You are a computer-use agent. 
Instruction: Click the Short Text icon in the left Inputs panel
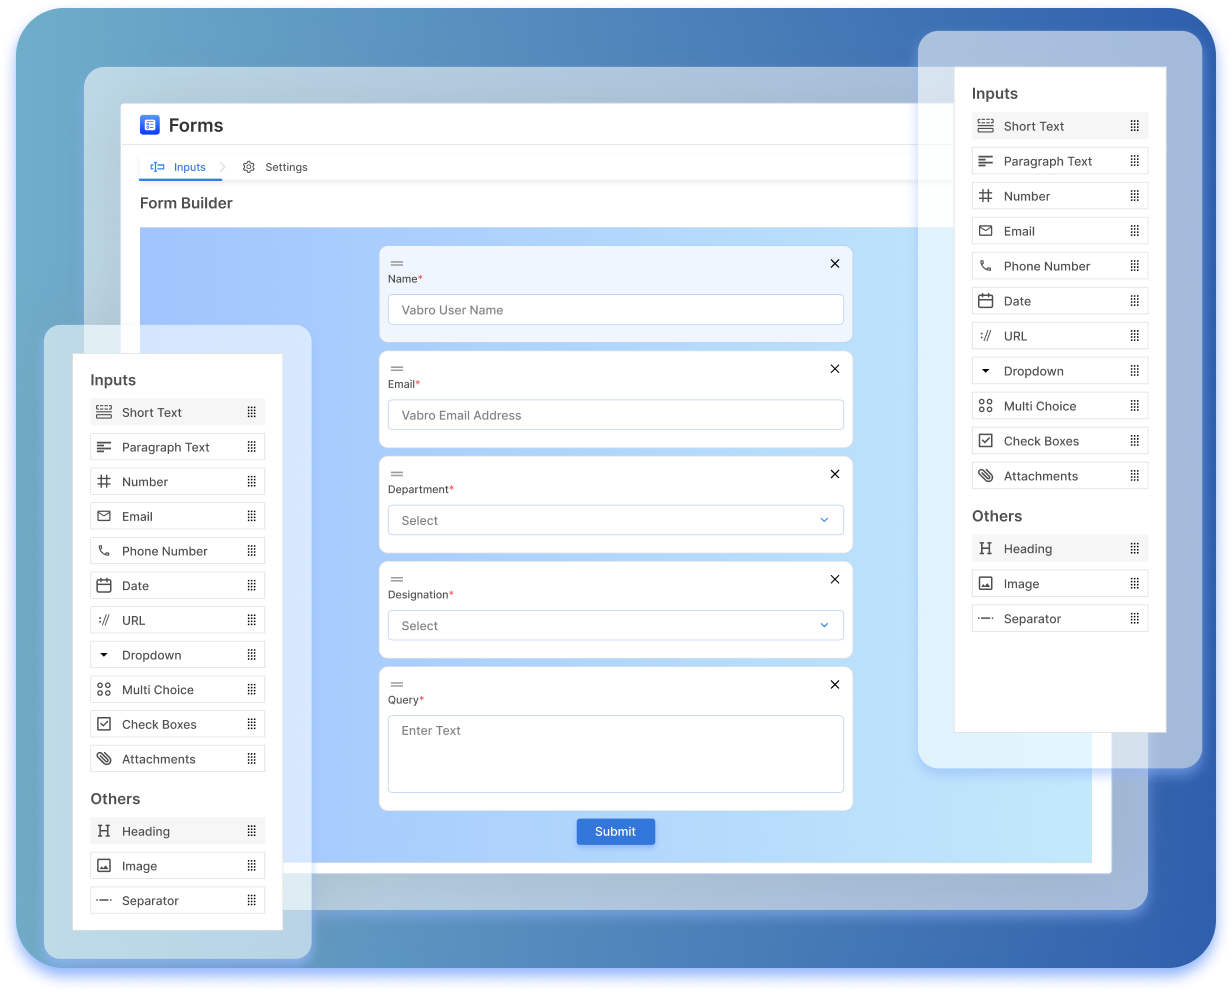[x=104, y=412]
